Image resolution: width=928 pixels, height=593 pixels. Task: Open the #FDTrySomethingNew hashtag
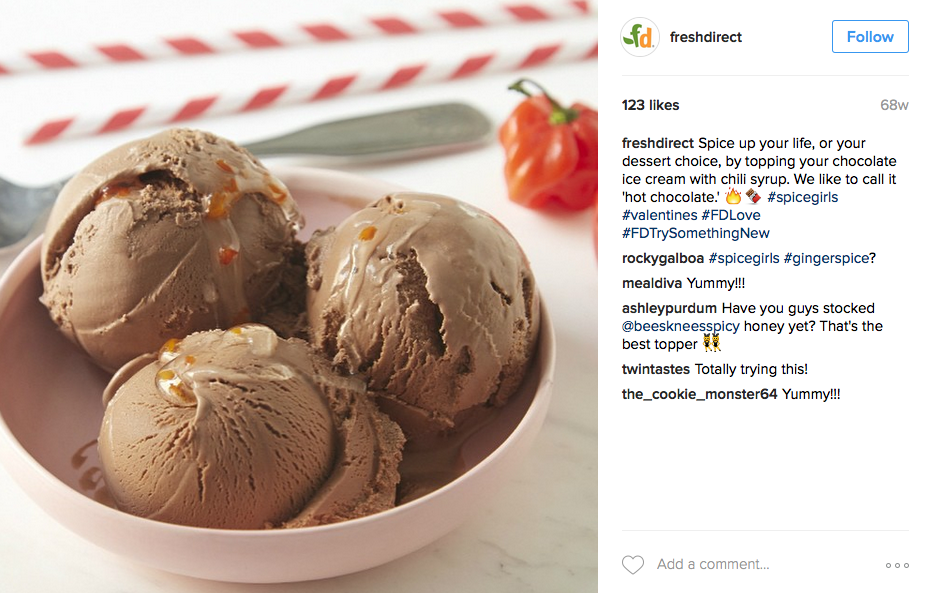(x=695, y=233)
